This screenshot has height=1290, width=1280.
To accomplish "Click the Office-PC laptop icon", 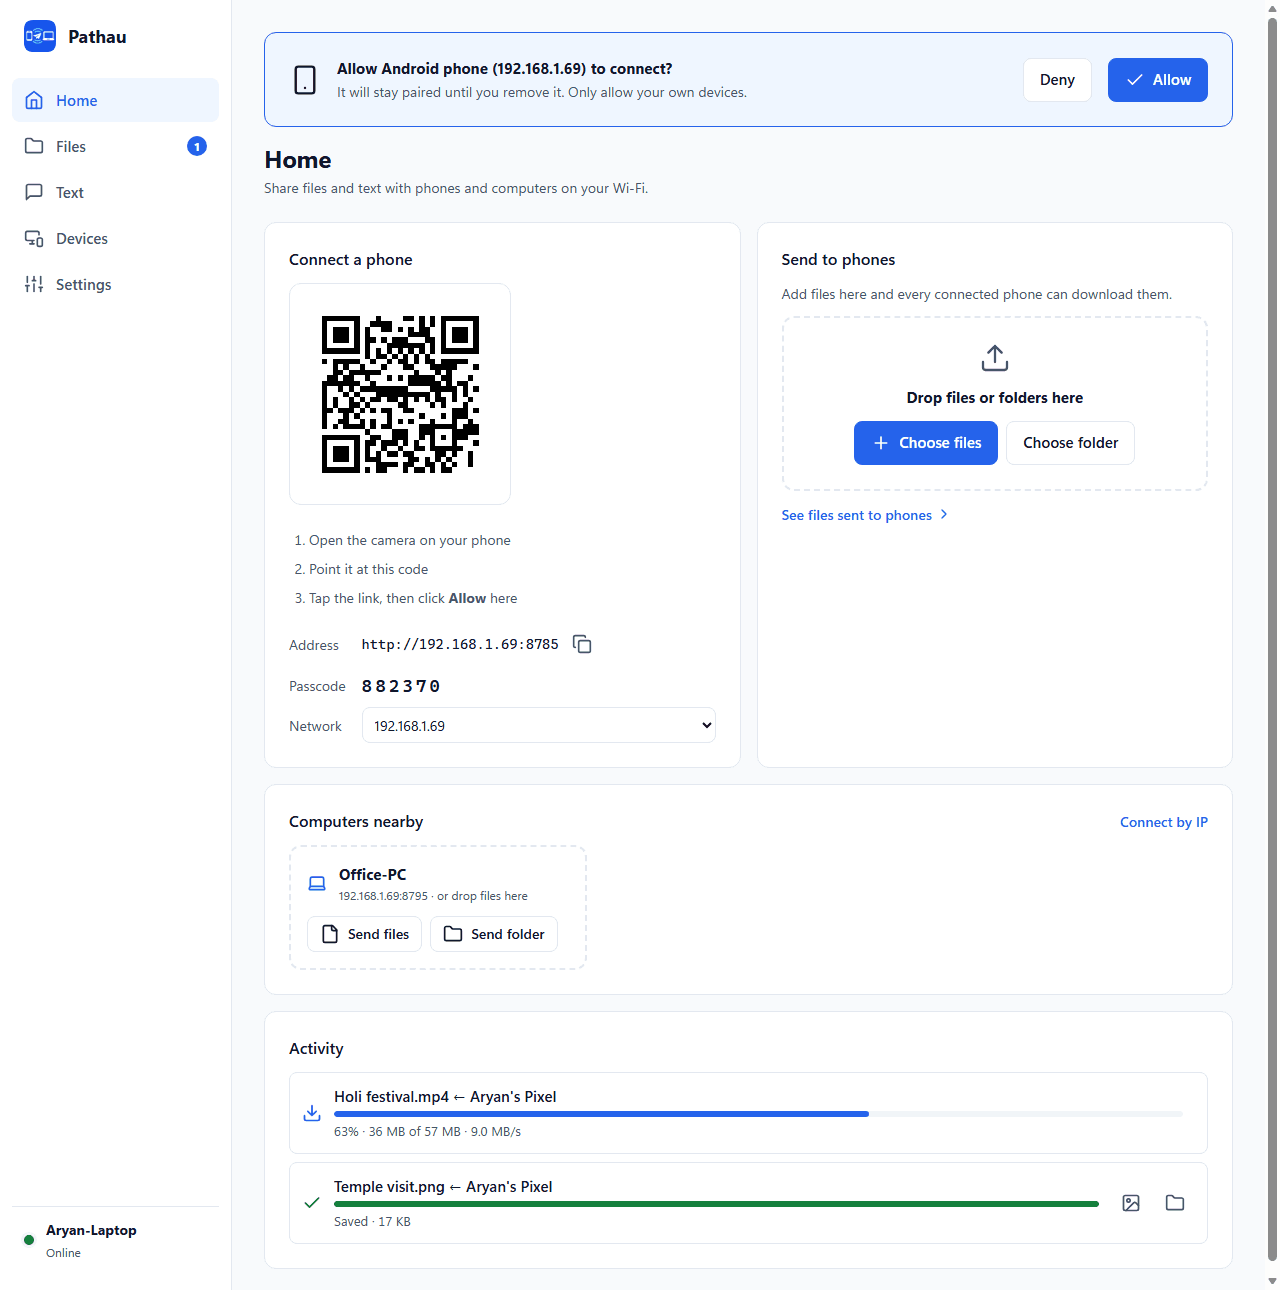I will tap(317, 884).
